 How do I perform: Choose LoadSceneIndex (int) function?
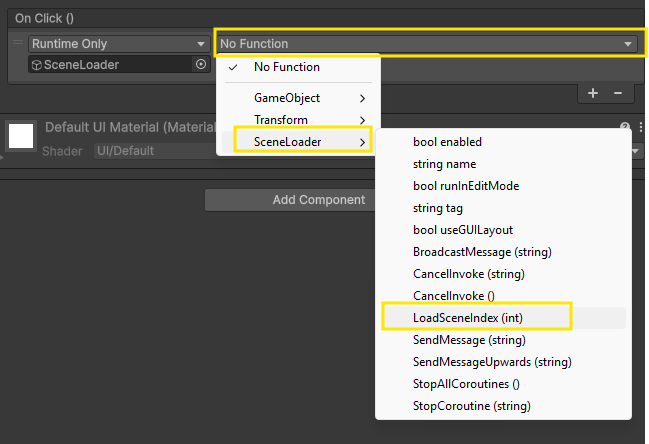(503, 318)
